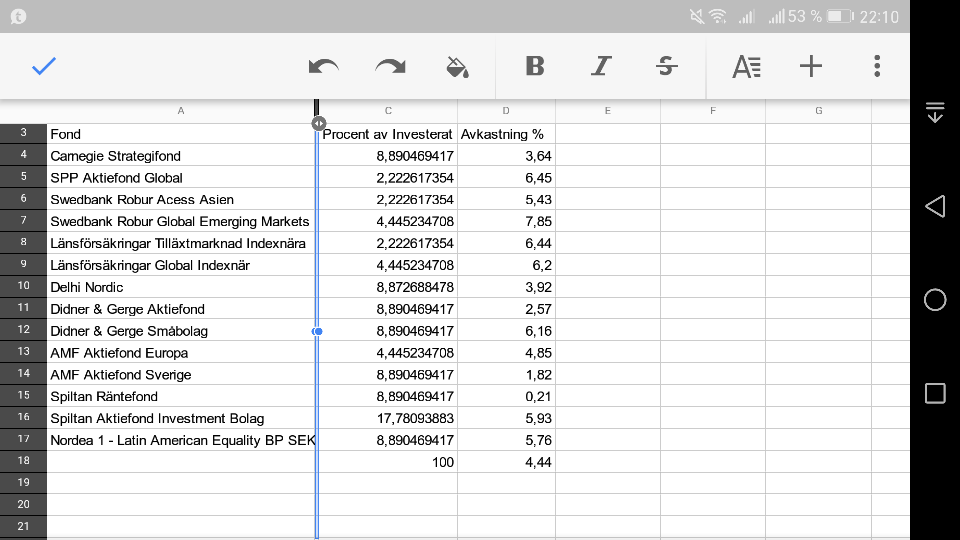The width and height of the screenshot is (960, 540).
Task: Select the total 100 cell
Action: pyautogui.click(x=388, y=462)
